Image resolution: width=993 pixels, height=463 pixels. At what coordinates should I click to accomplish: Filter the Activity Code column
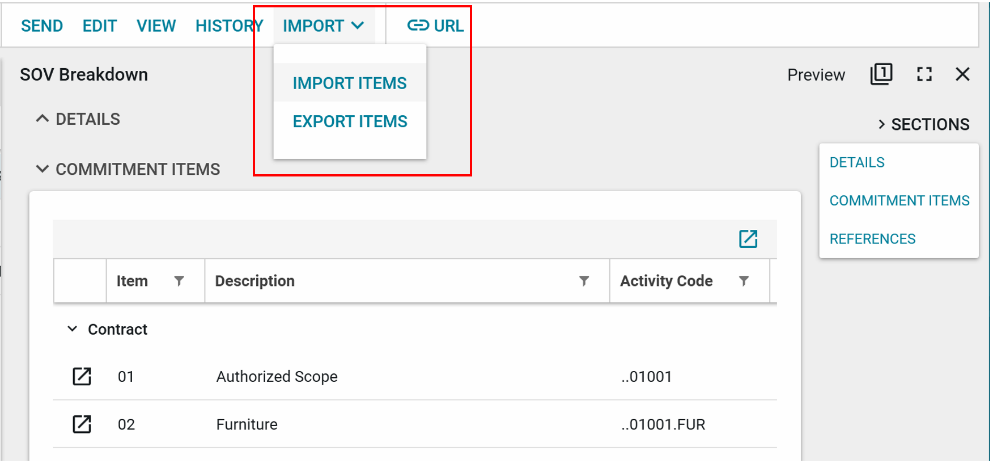[x=744, y=281]
